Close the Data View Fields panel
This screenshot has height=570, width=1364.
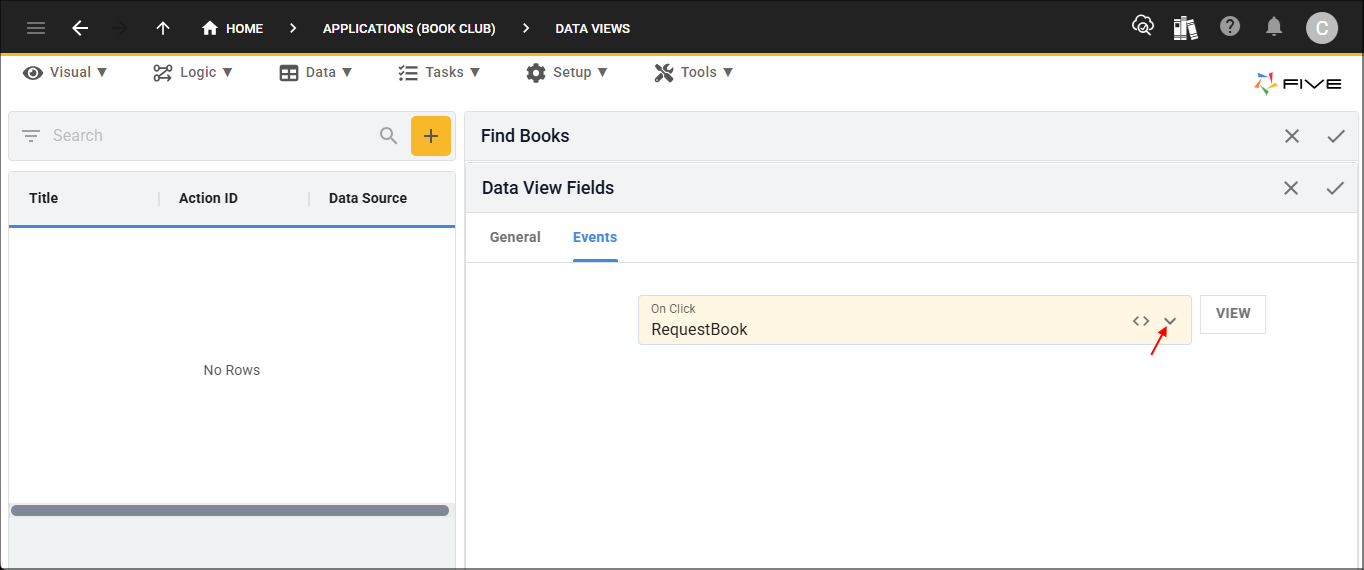click(x=1291, y=188)
